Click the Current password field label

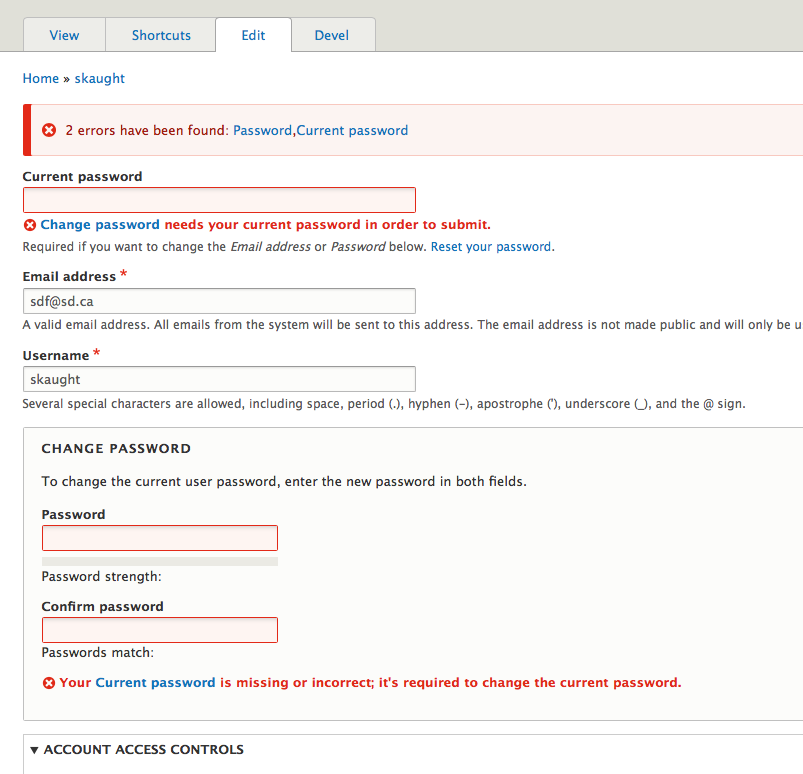pos(82,177)
